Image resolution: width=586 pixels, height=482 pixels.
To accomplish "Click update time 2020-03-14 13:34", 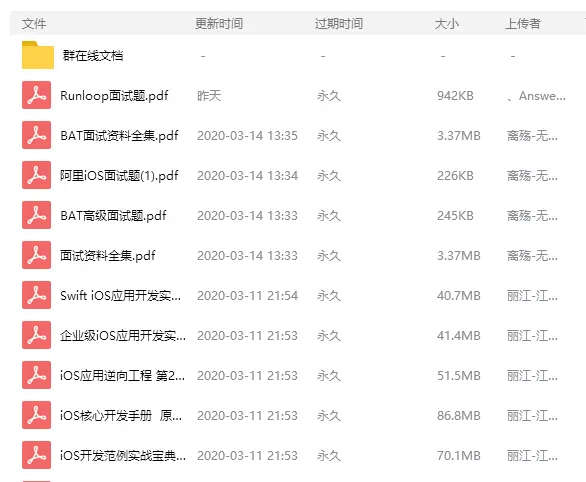I will (x=247, y=176).
